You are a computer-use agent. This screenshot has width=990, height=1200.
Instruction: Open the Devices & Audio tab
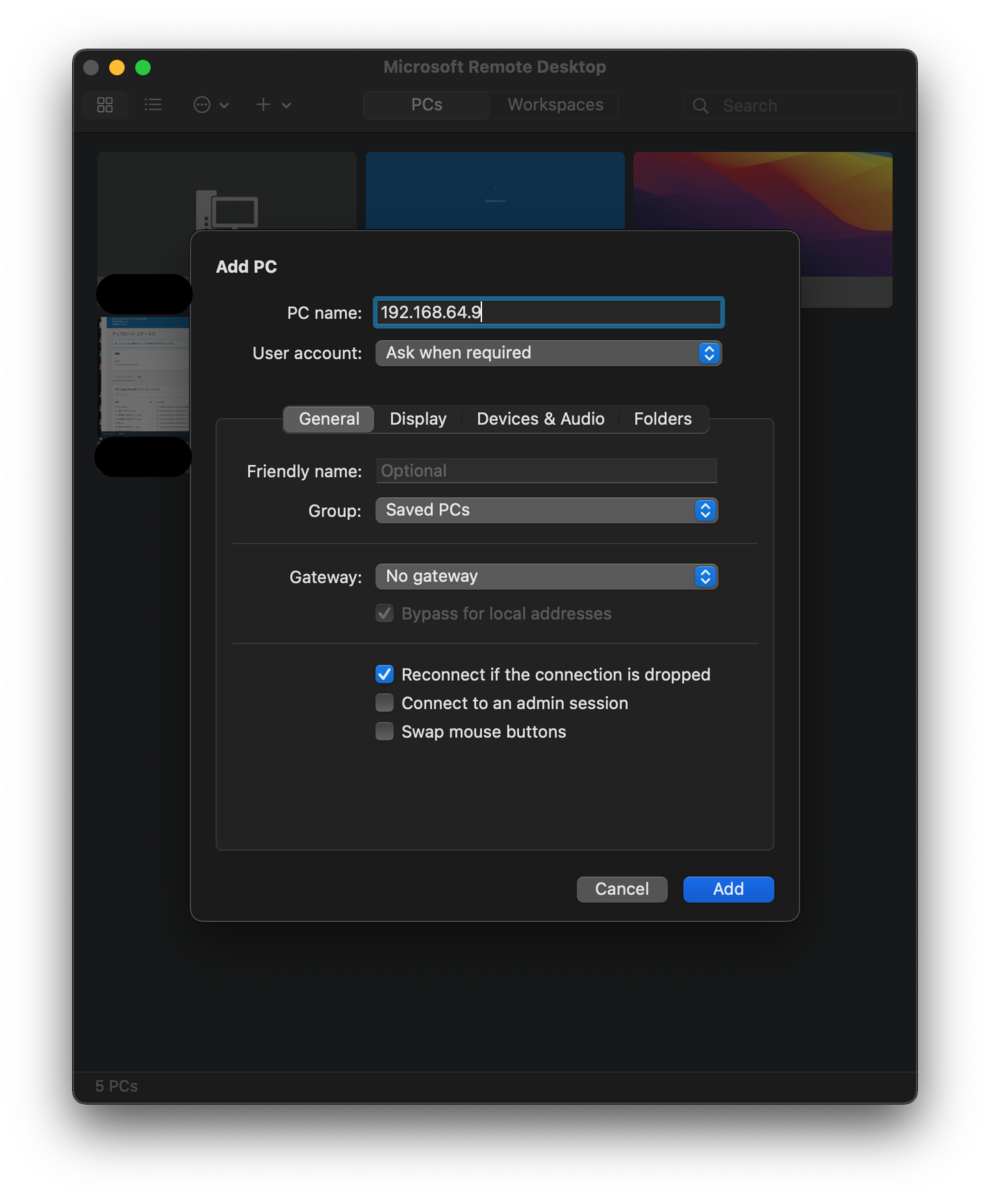(541, 419)
